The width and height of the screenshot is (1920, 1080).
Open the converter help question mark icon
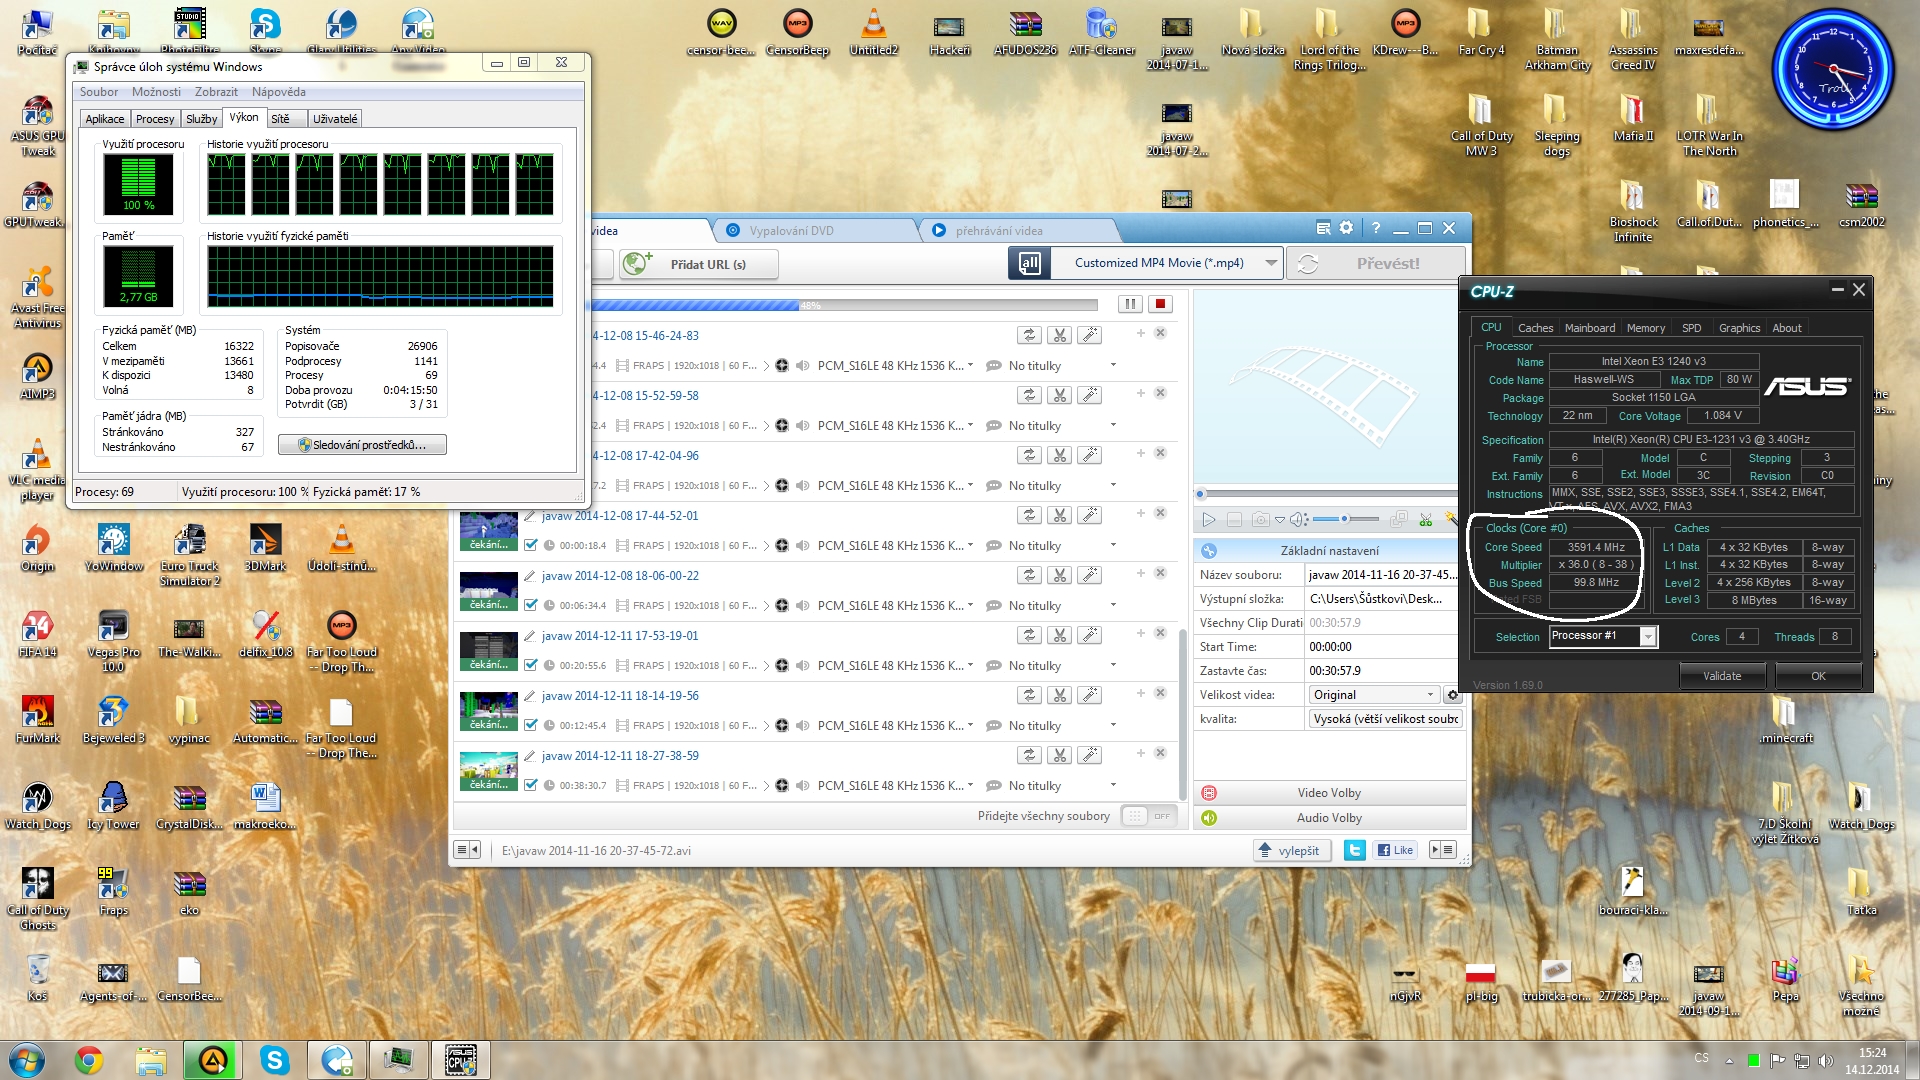pos(1375,228)
